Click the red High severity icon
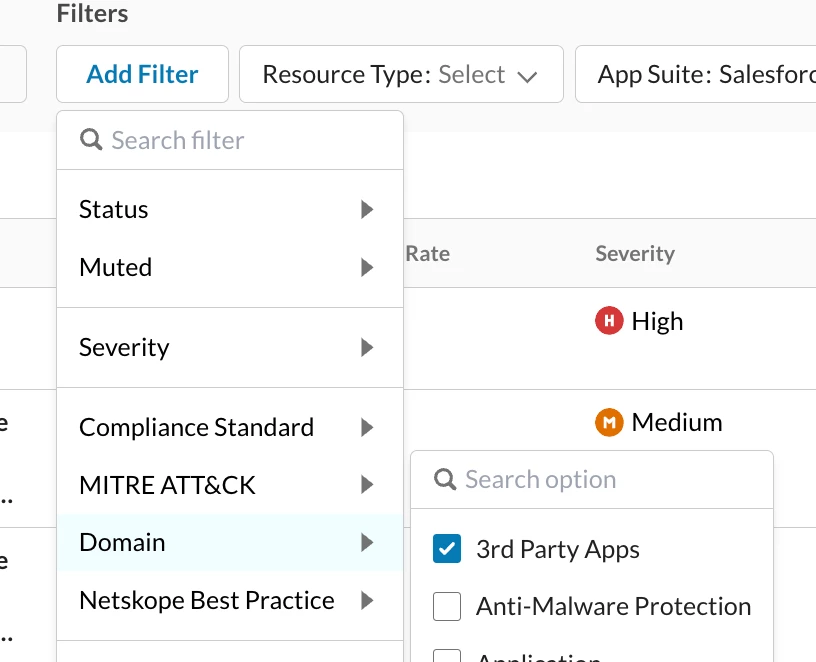 coord(609,321)
